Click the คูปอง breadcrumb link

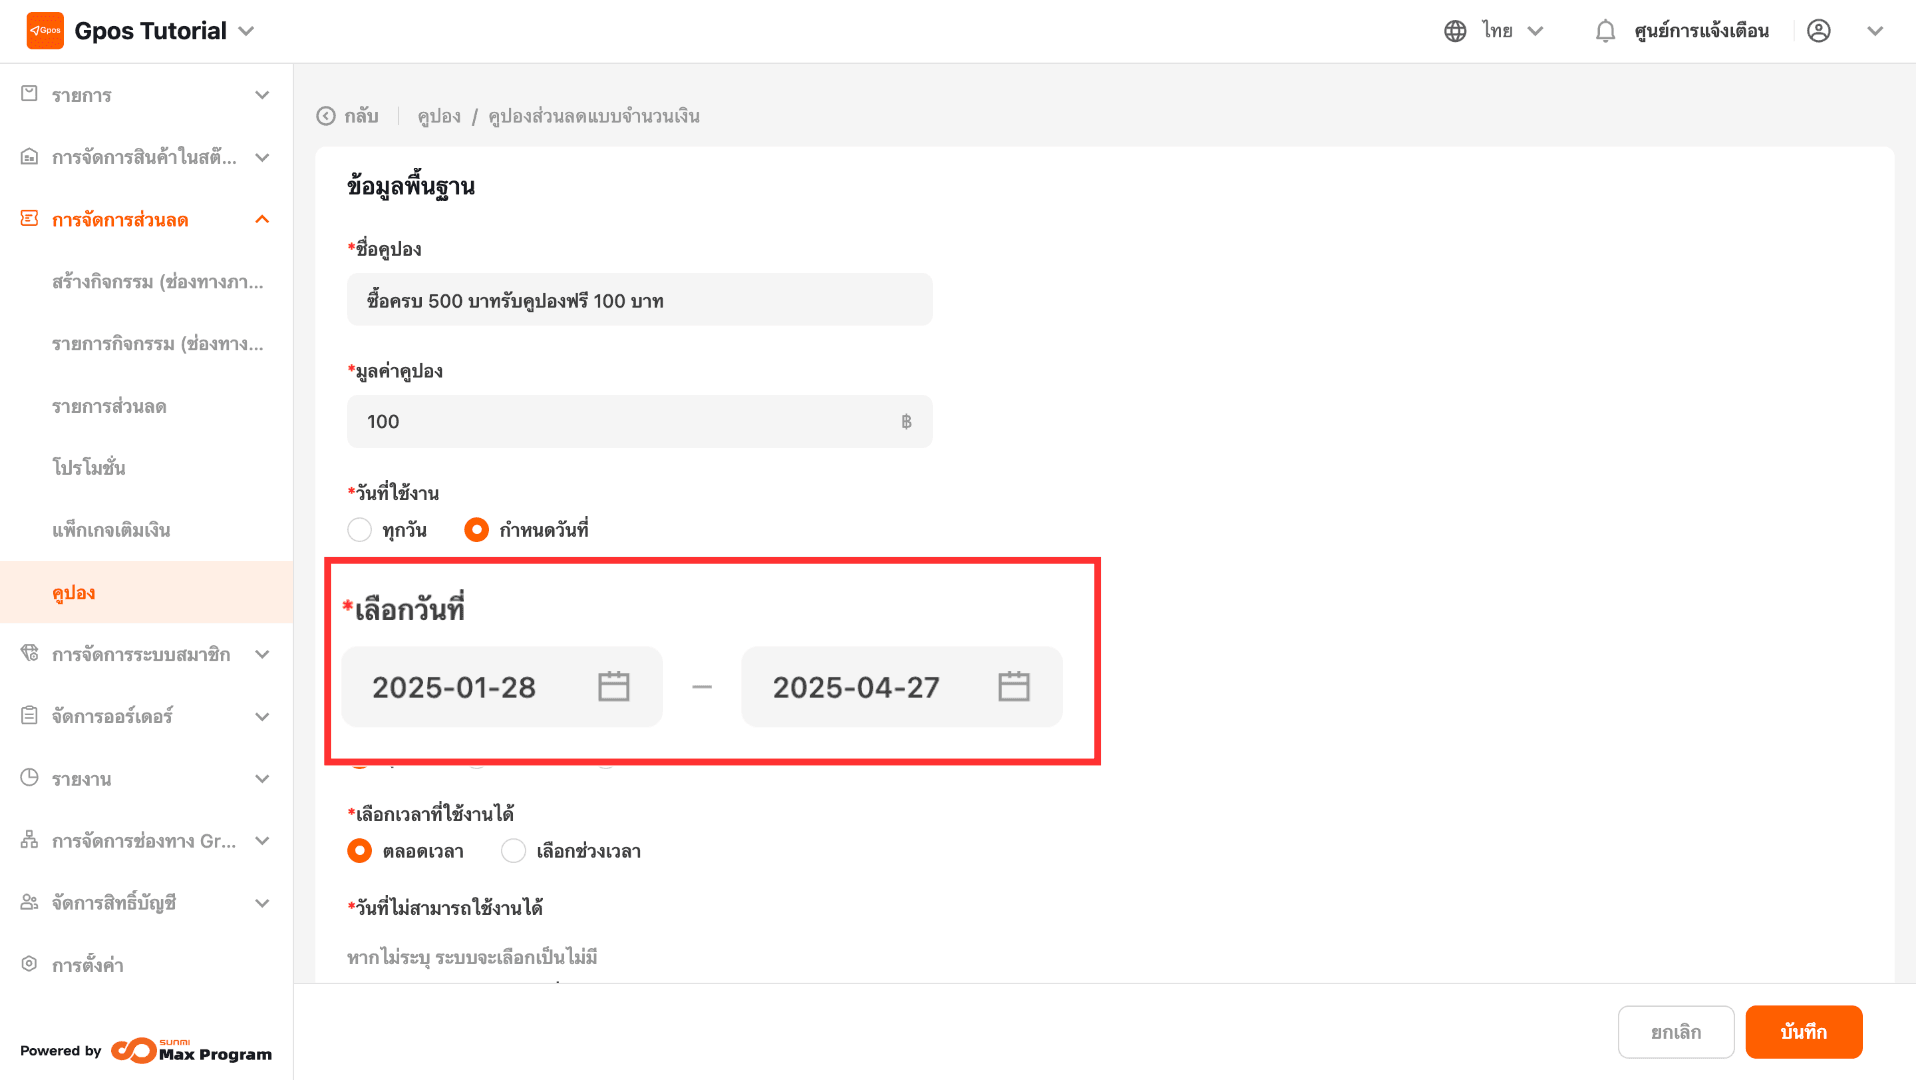(439, 116)
